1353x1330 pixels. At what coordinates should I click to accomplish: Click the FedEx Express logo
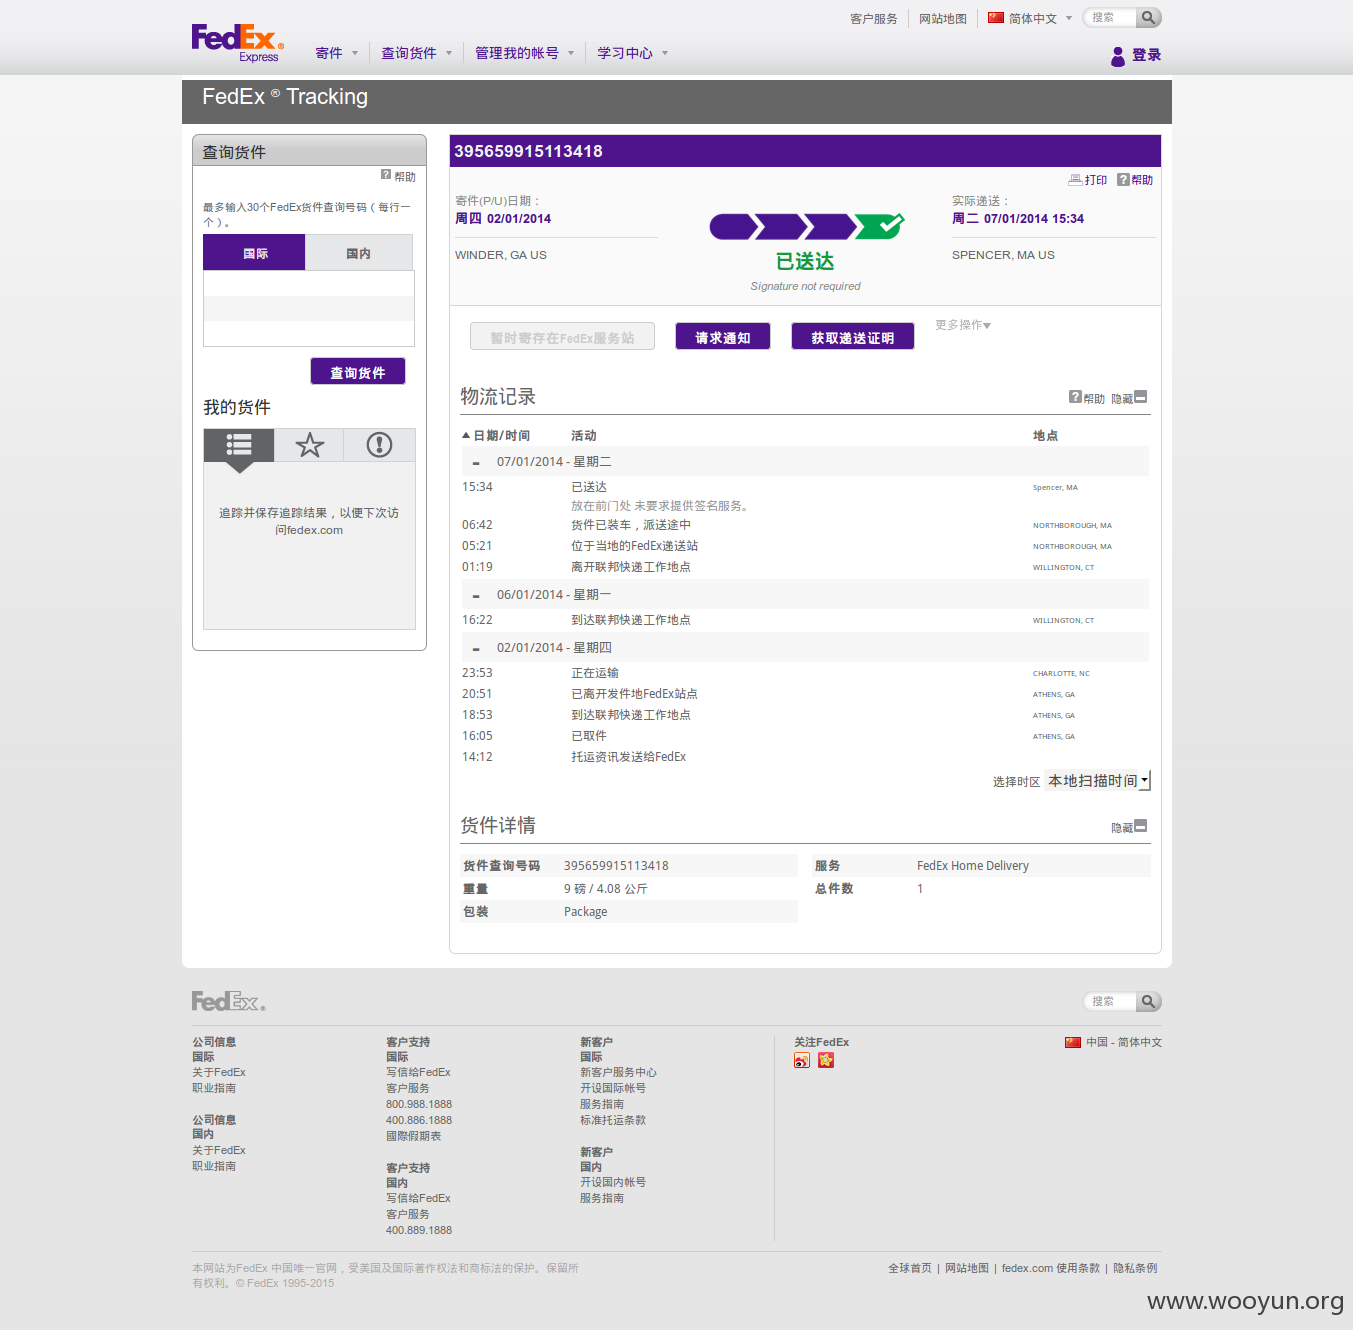tap(238, 43)
